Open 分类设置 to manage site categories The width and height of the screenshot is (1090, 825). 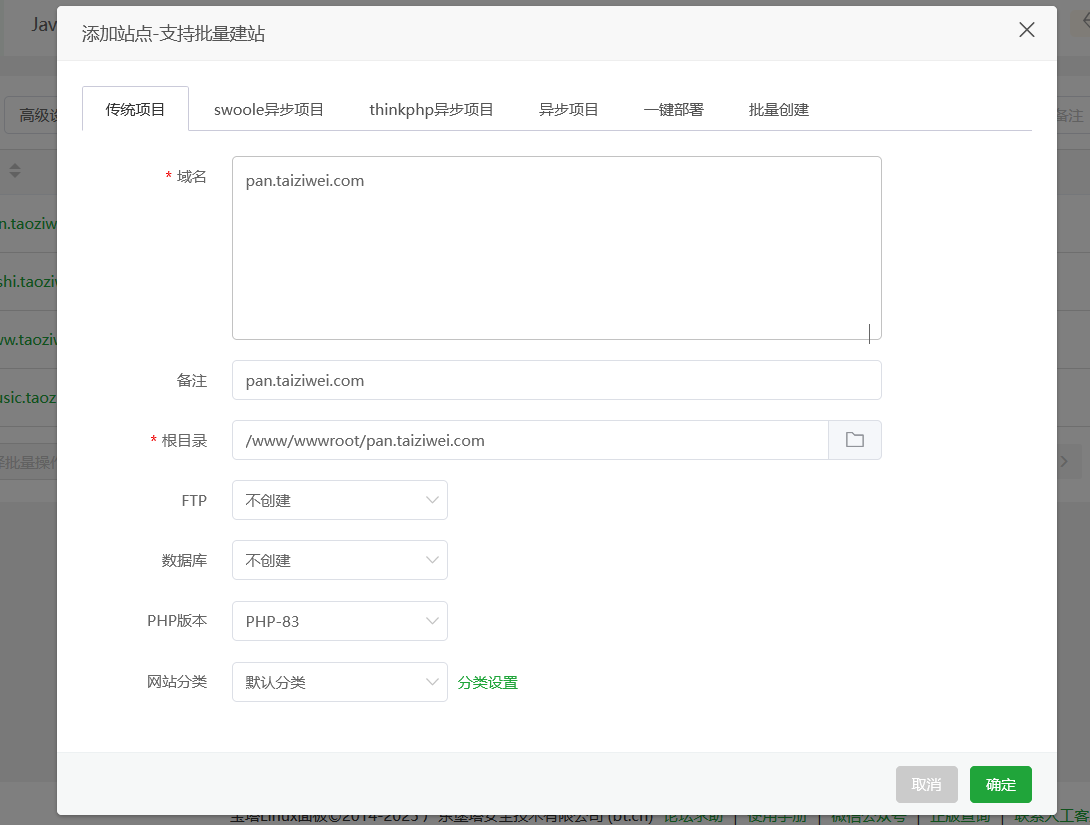(487, 682)
